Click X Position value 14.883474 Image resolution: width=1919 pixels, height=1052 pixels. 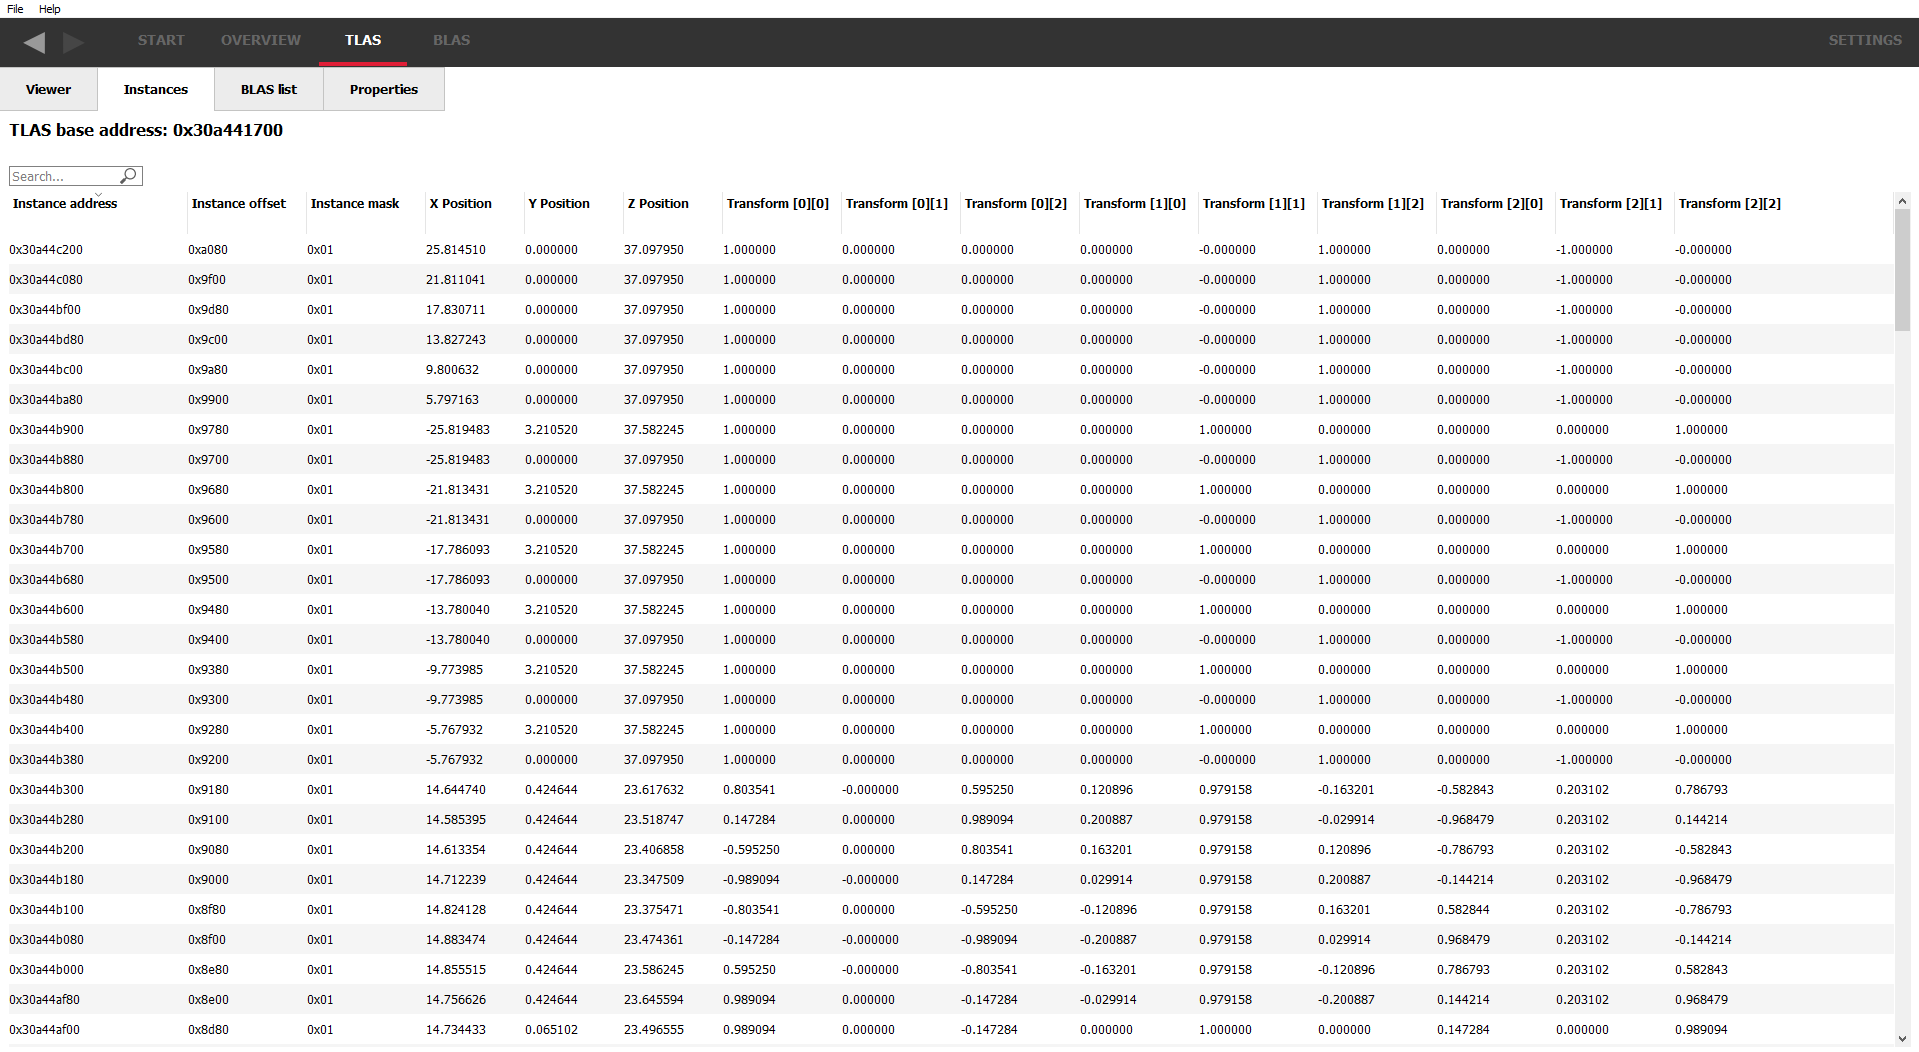(456, 940)
